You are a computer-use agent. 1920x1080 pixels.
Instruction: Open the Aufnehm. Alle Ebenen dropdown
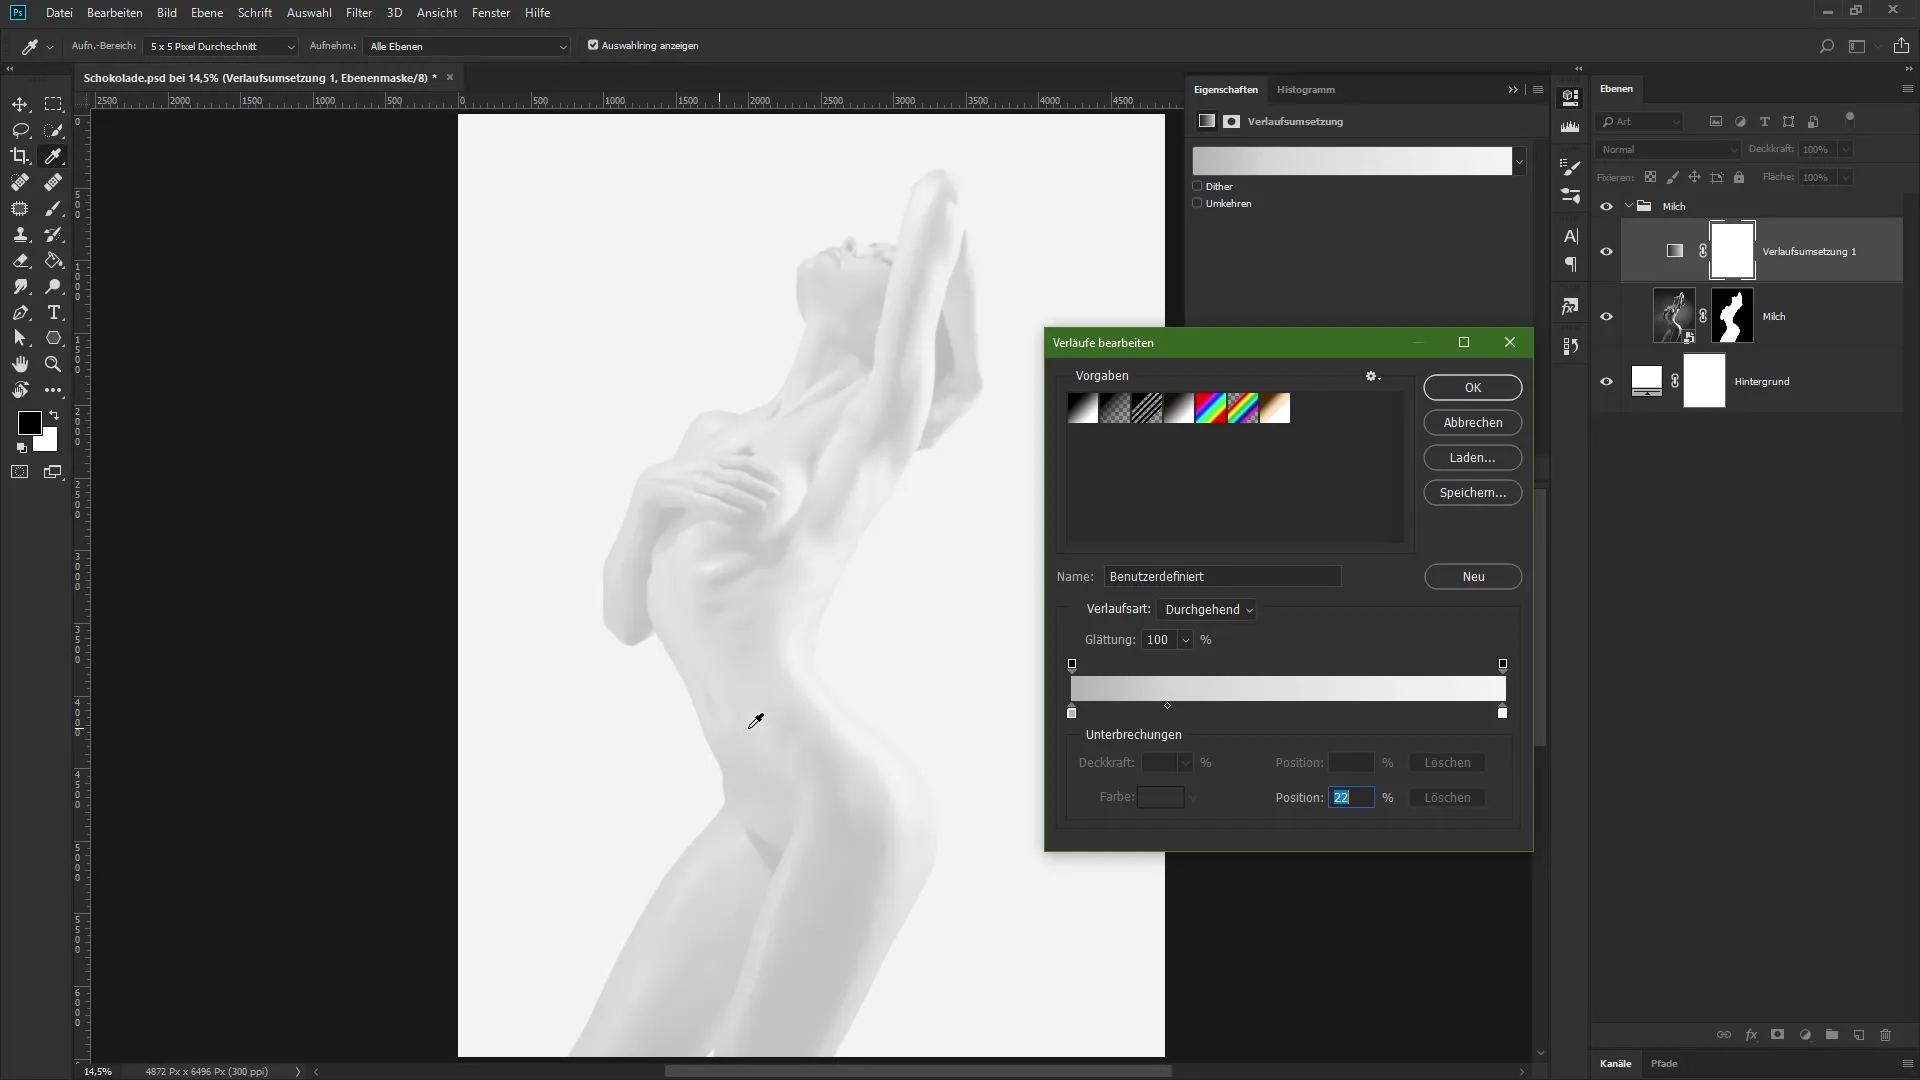click(467, 46)
